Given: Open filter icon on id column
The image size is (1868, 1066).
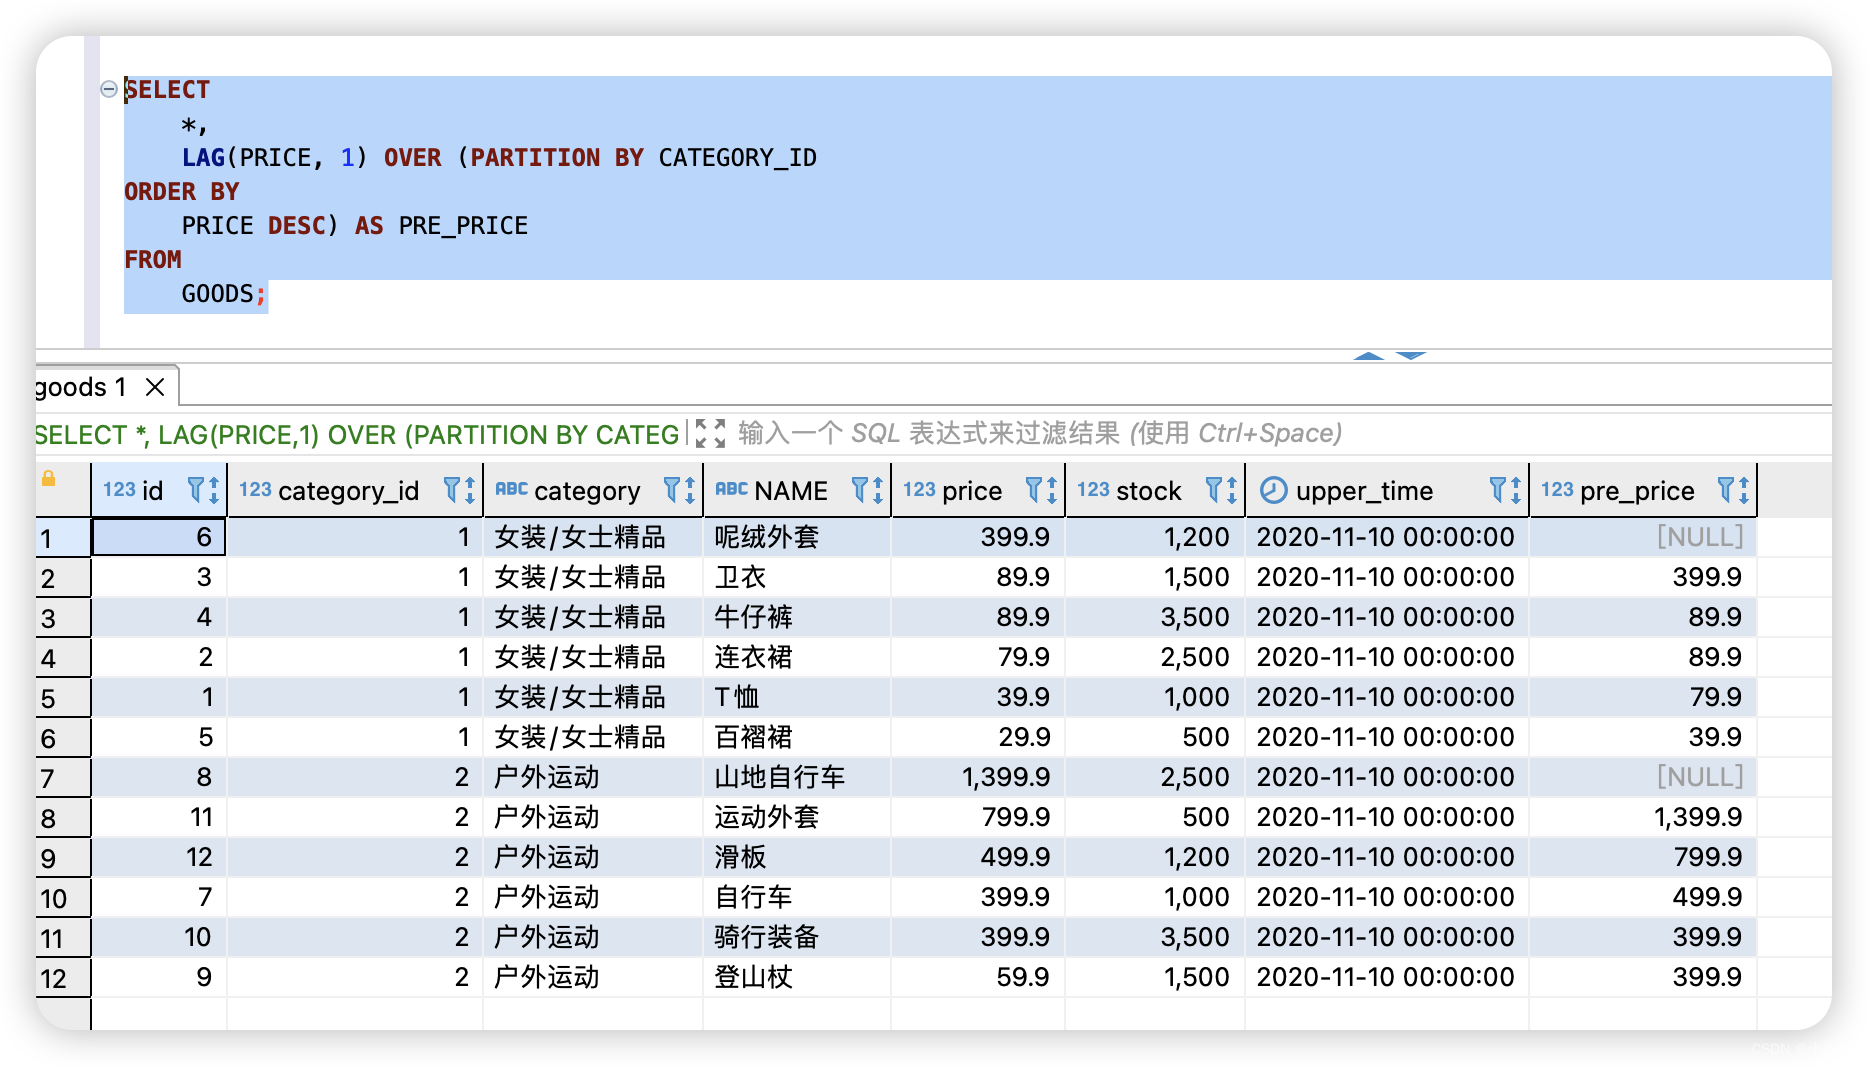Looking at the screenshot, I should [196, 490].
